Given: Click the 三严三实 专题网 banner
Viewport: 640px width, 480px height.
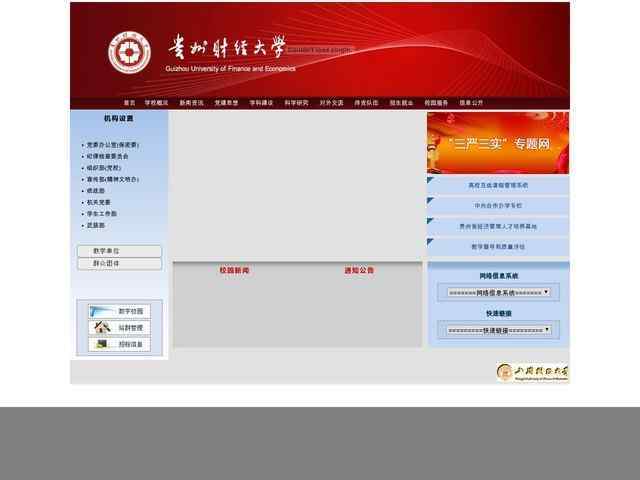Looking at the screenshot, I should click(498, 143).
